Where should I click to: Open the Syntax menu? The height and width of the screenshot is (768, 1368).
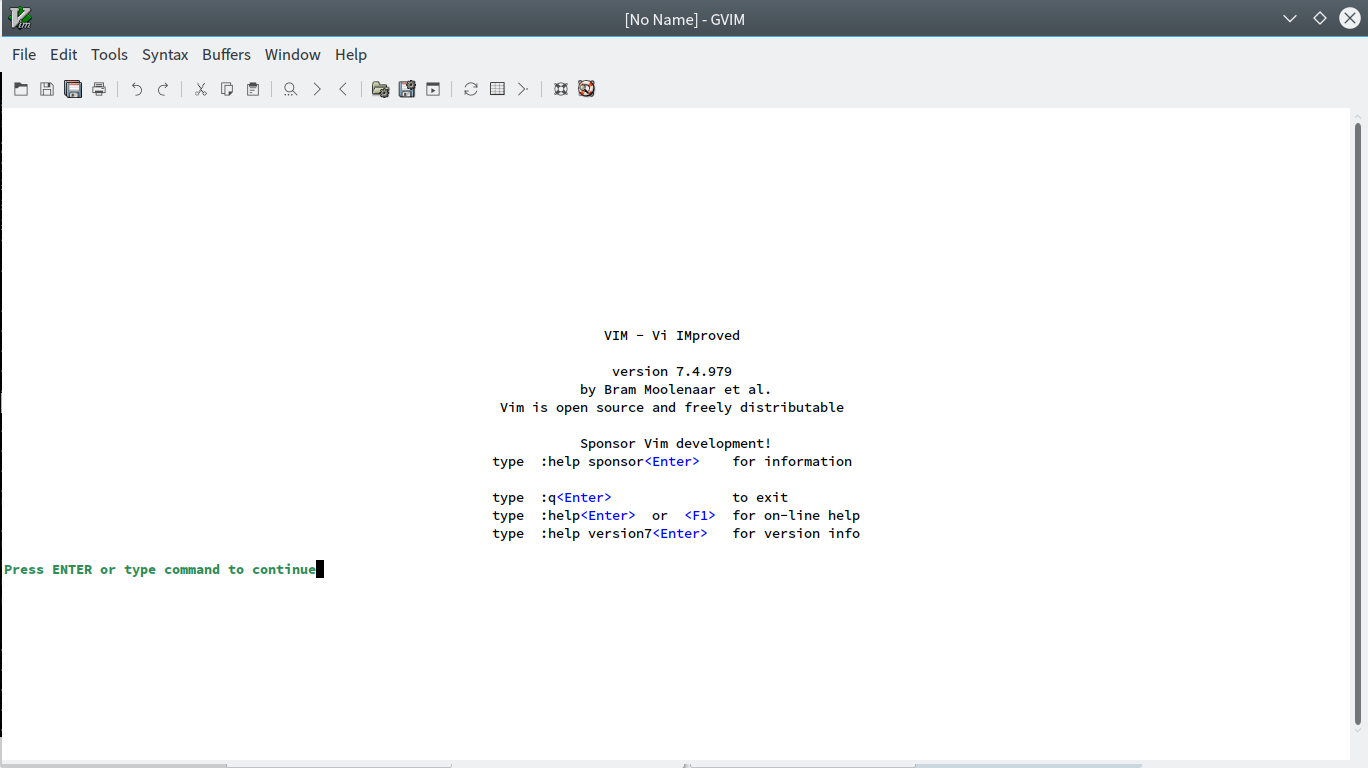click(165, 55)
